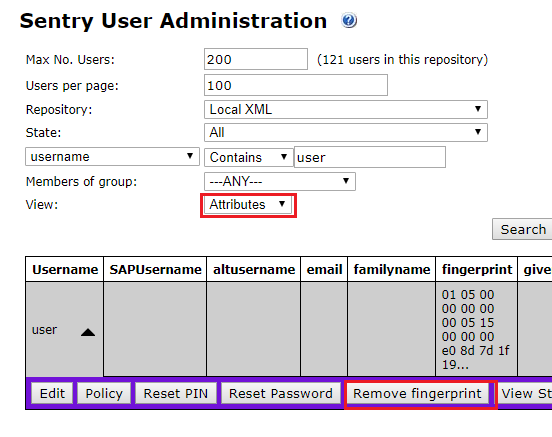Focus the search text field containing 'user'
The height and width of the screenshot is (437, 552).
tap(370, 157)
